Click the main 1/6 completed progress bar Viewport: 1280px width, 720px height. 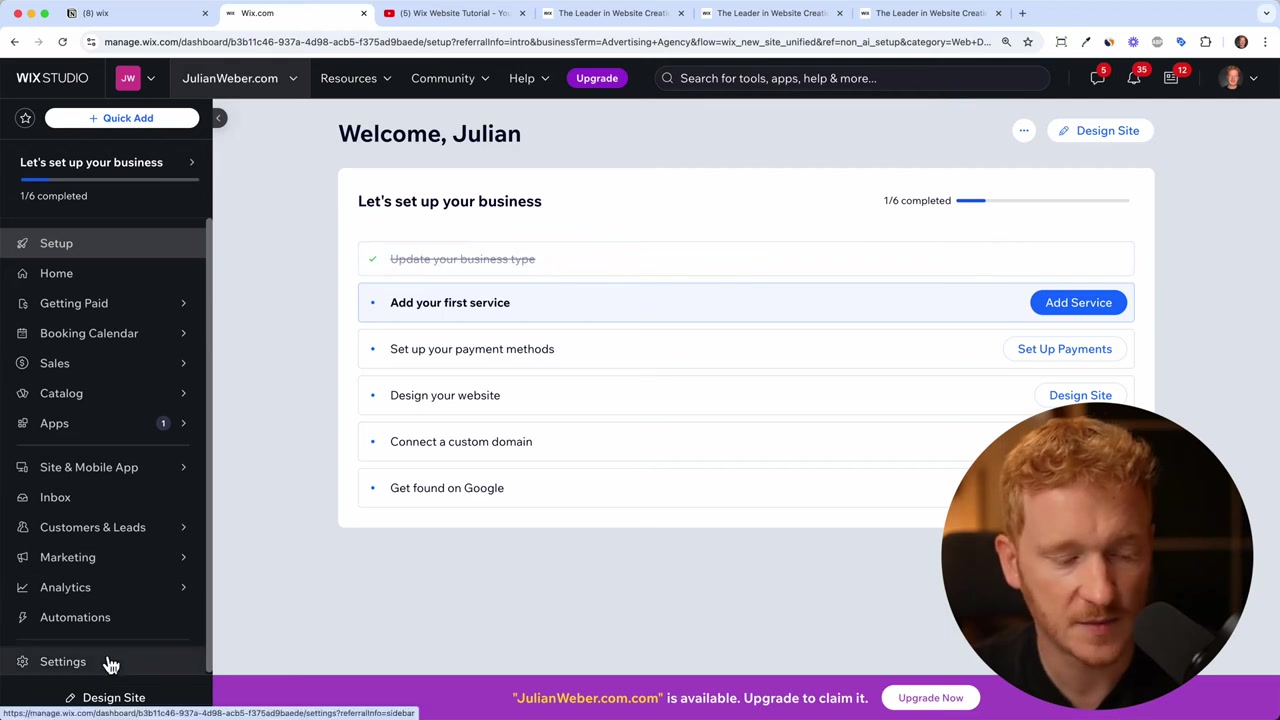(x=1042, y=201)
